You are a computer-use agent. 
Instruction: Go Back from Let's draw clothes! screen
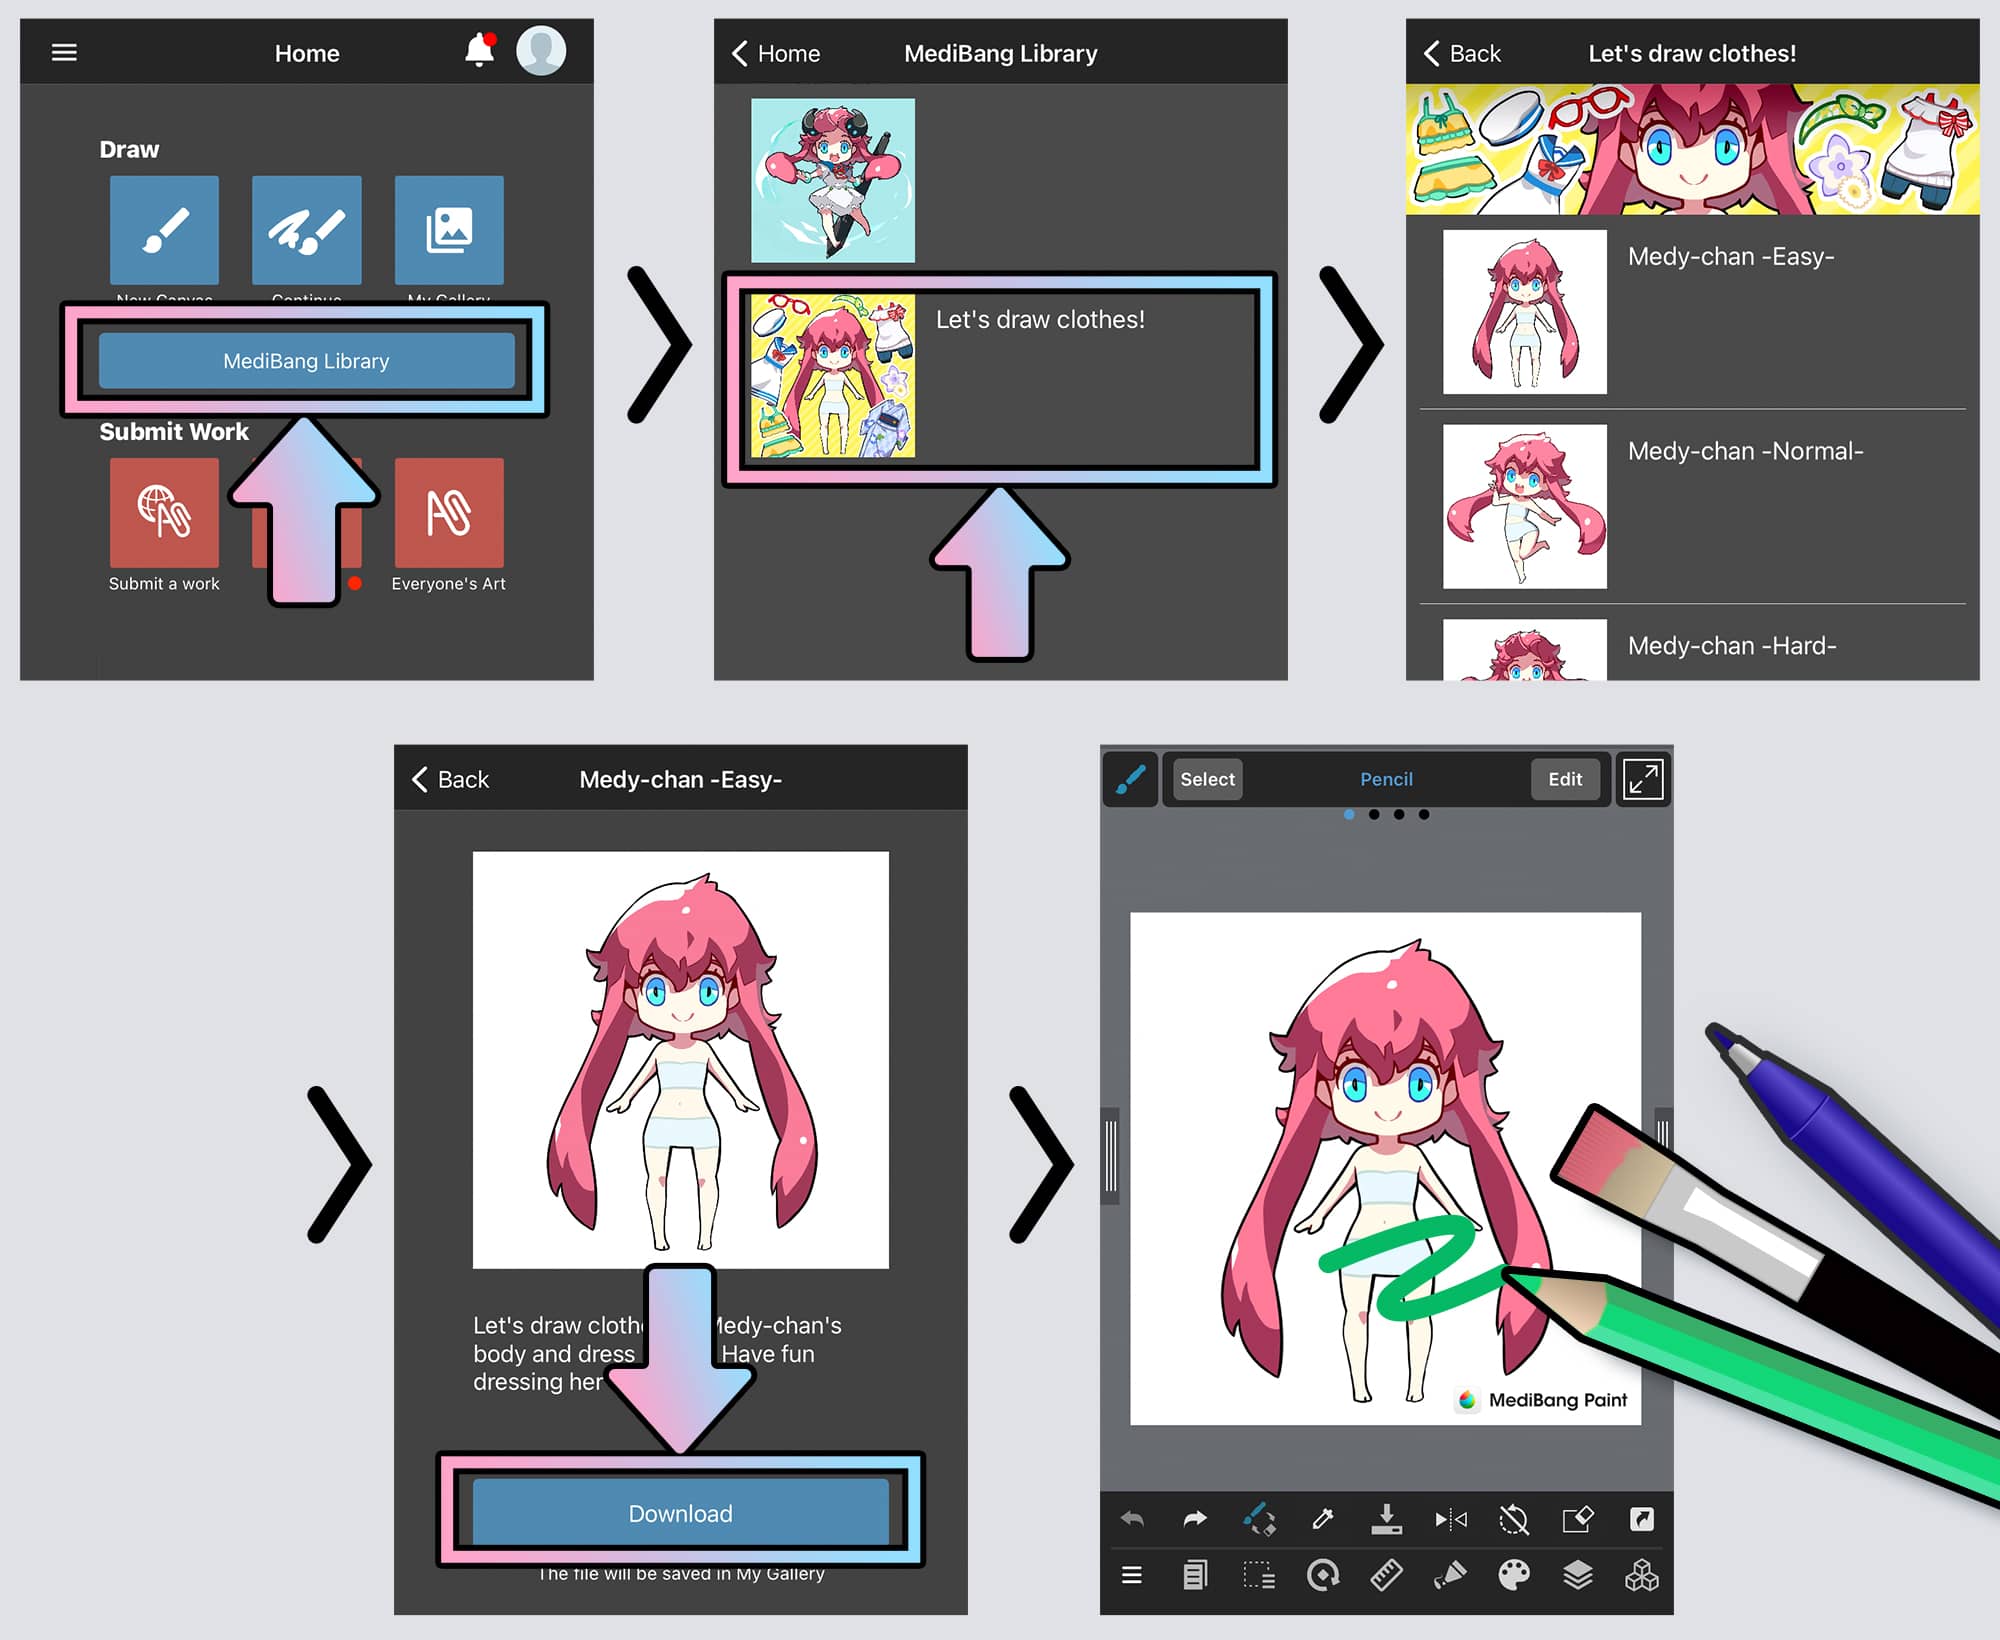[1461, 53]
